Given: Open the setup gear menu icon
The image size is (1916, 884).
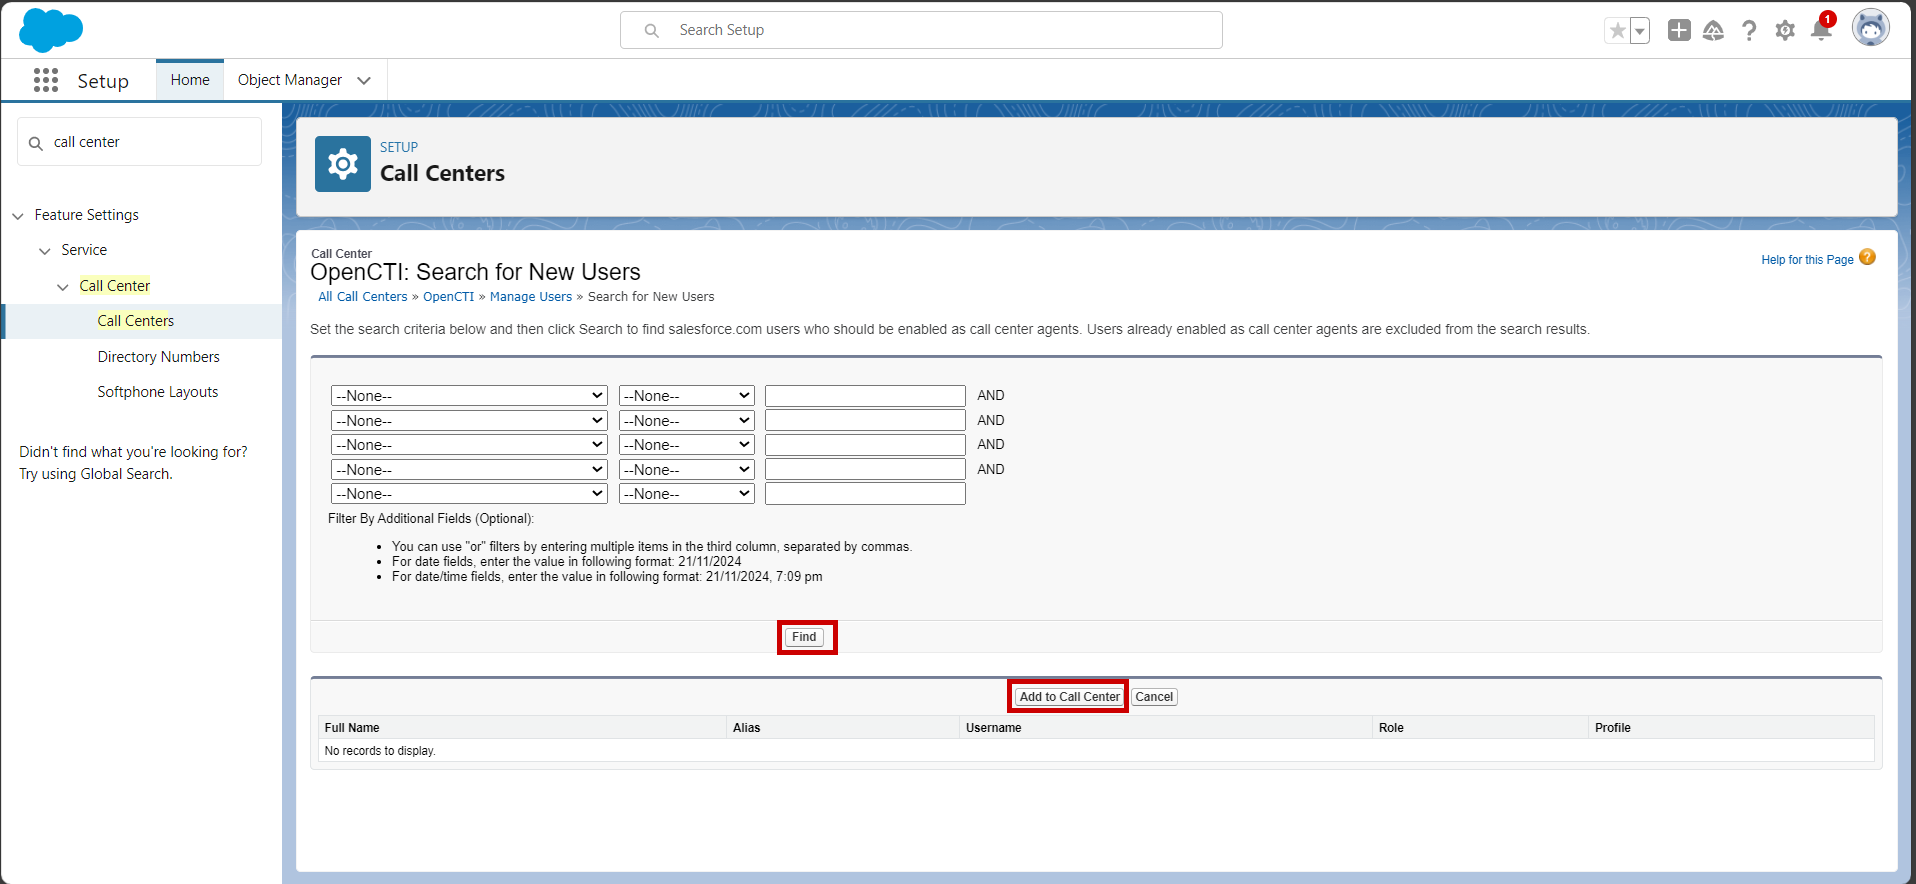Looking at the screenshot, I should (1785, 31).
